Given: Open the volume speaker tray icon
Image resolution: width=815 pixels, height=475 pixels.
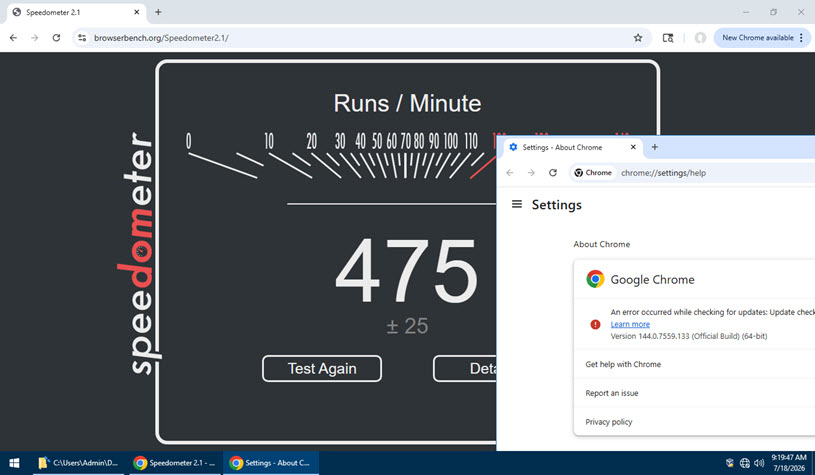Looking at the screenshot, I should coord(759,463).
